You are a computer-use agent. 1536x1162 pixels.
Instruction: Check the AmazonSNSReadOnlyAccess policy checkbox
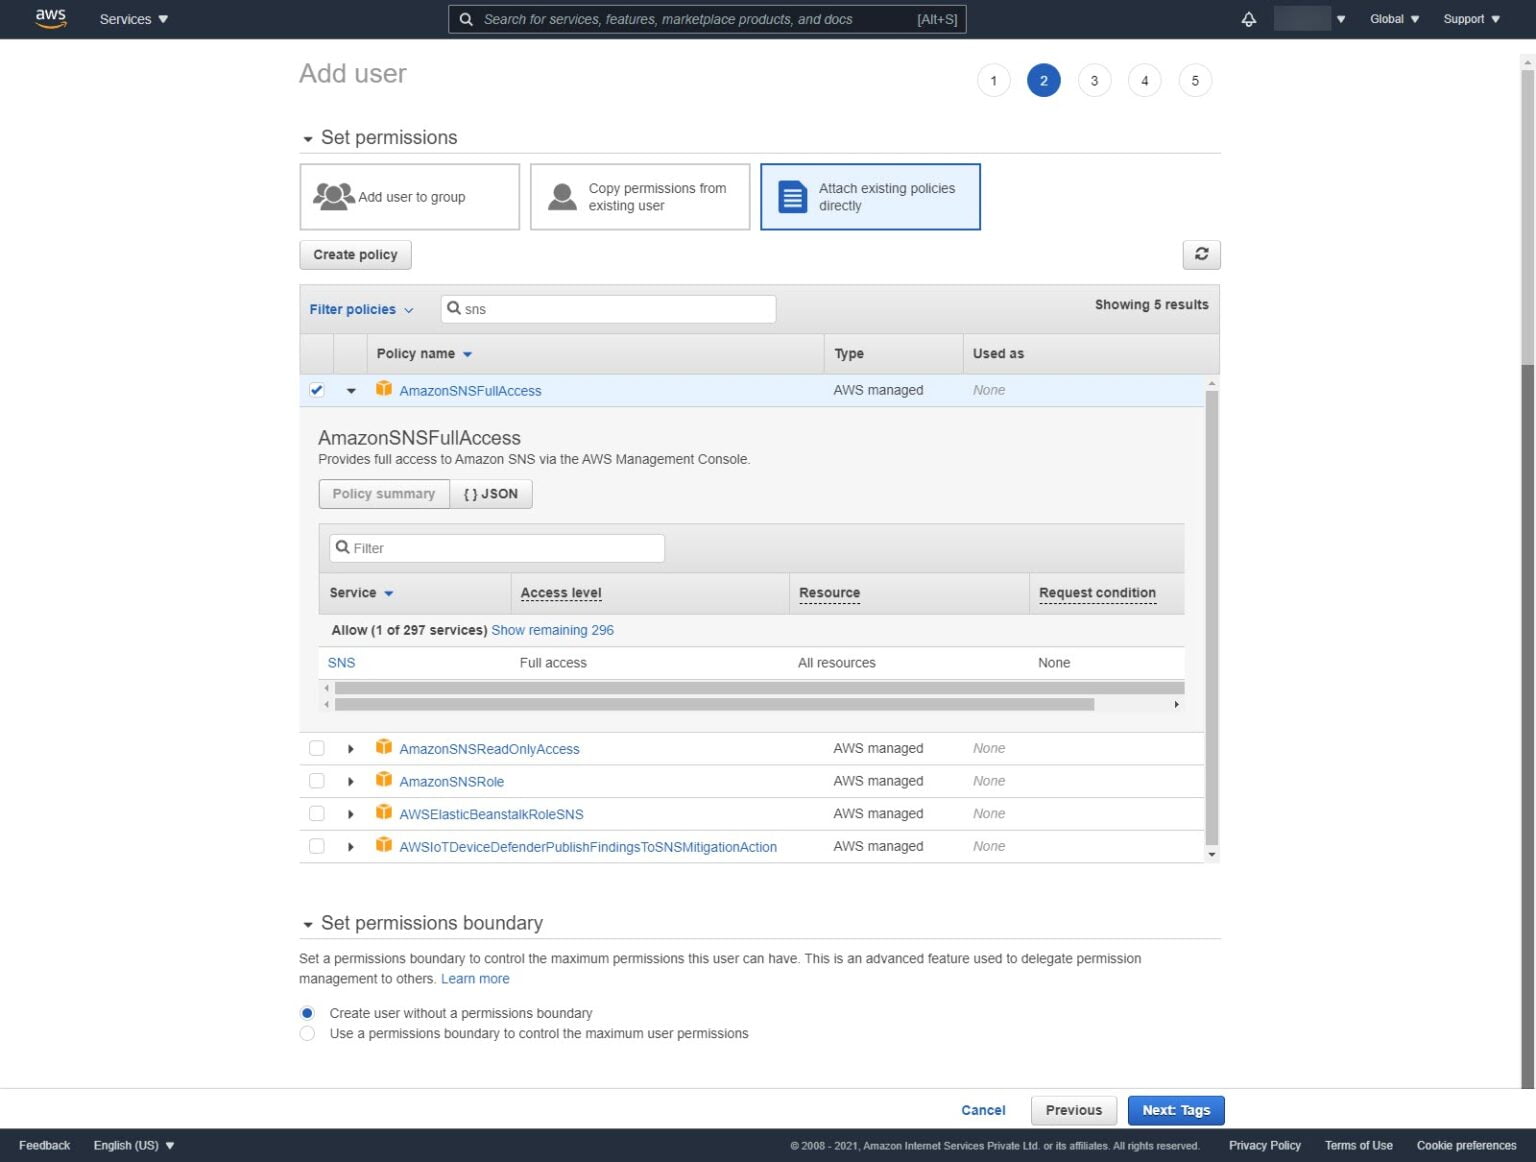coord(316,748)
